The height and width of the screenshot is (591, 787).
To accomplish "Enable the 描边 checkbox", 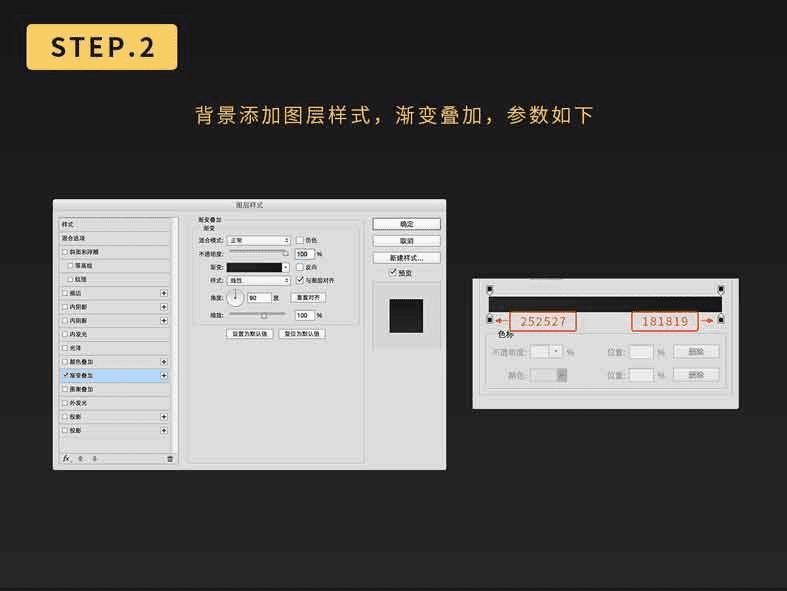I will click(x=65, y=293).
